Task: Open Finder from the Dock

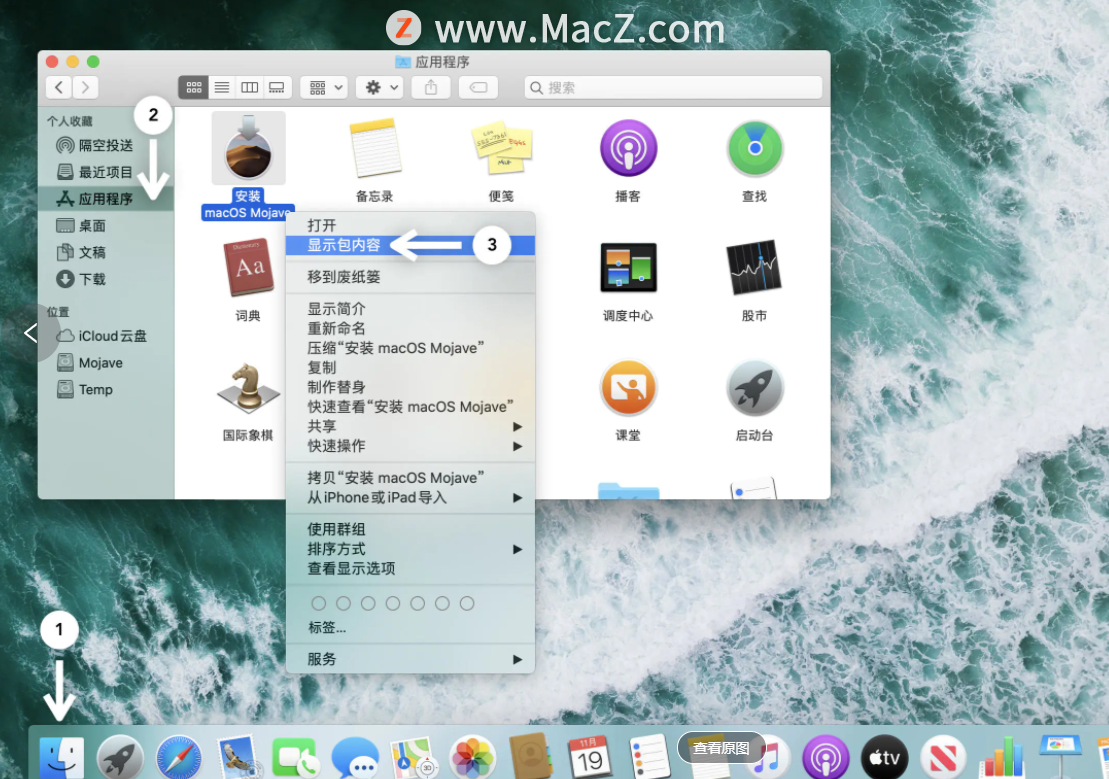Action: click(62, 758)
